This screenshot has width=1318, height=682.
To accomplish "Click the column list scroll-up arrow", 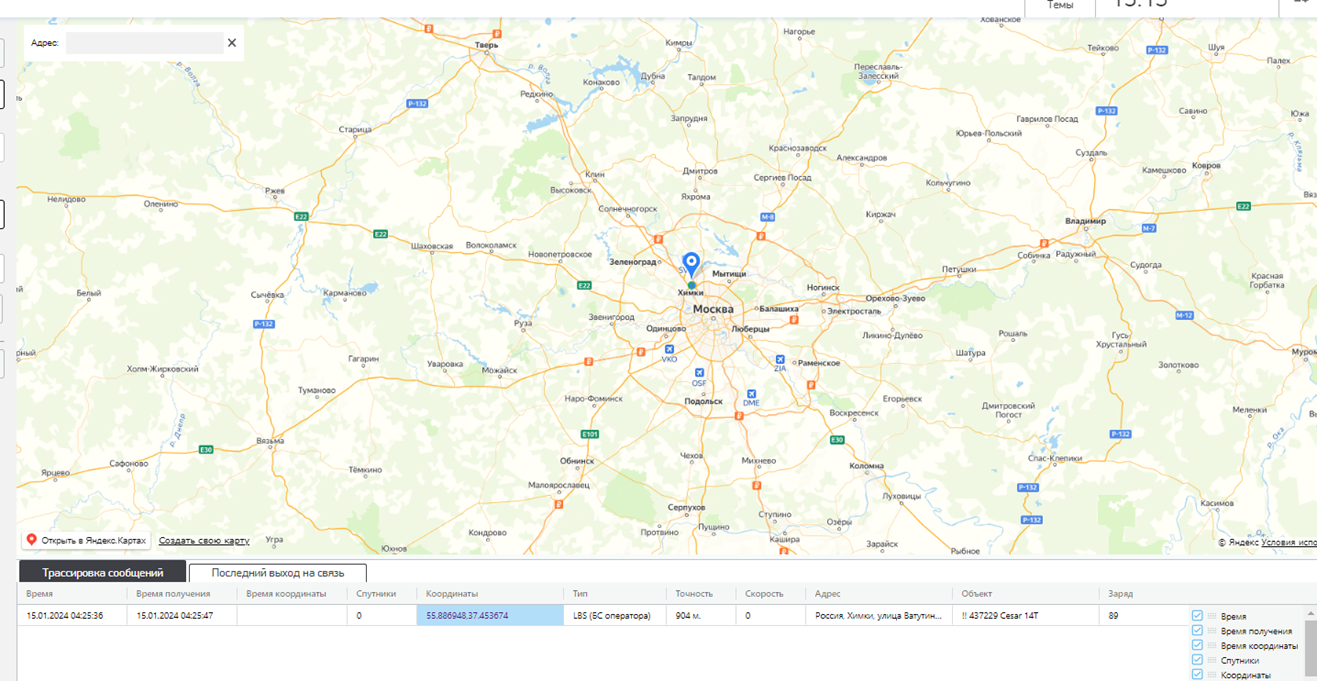I will 1310,613.
